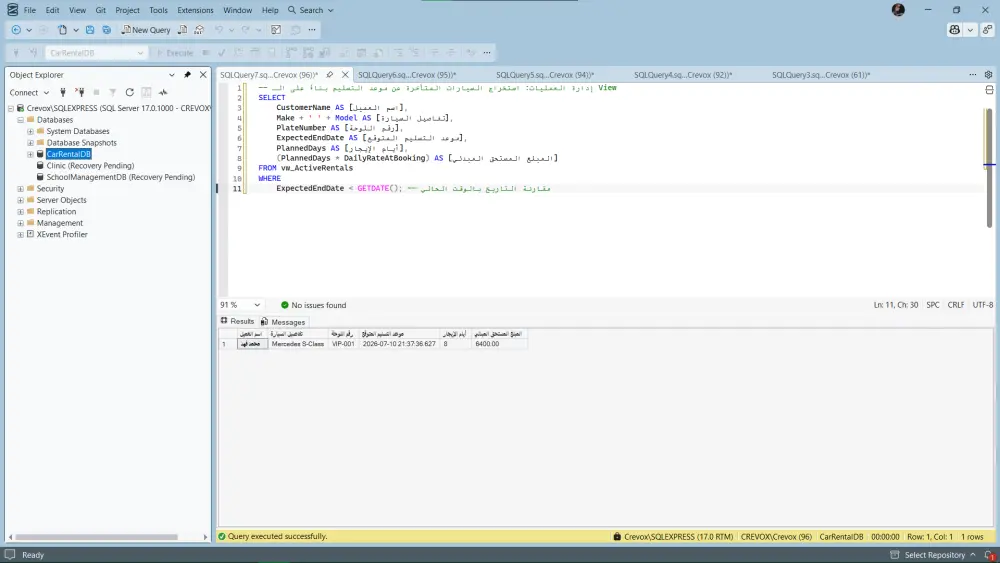
Task: Click the Object Explorer horizontal scrollbar thumb
Action: [x=96, y=537]
